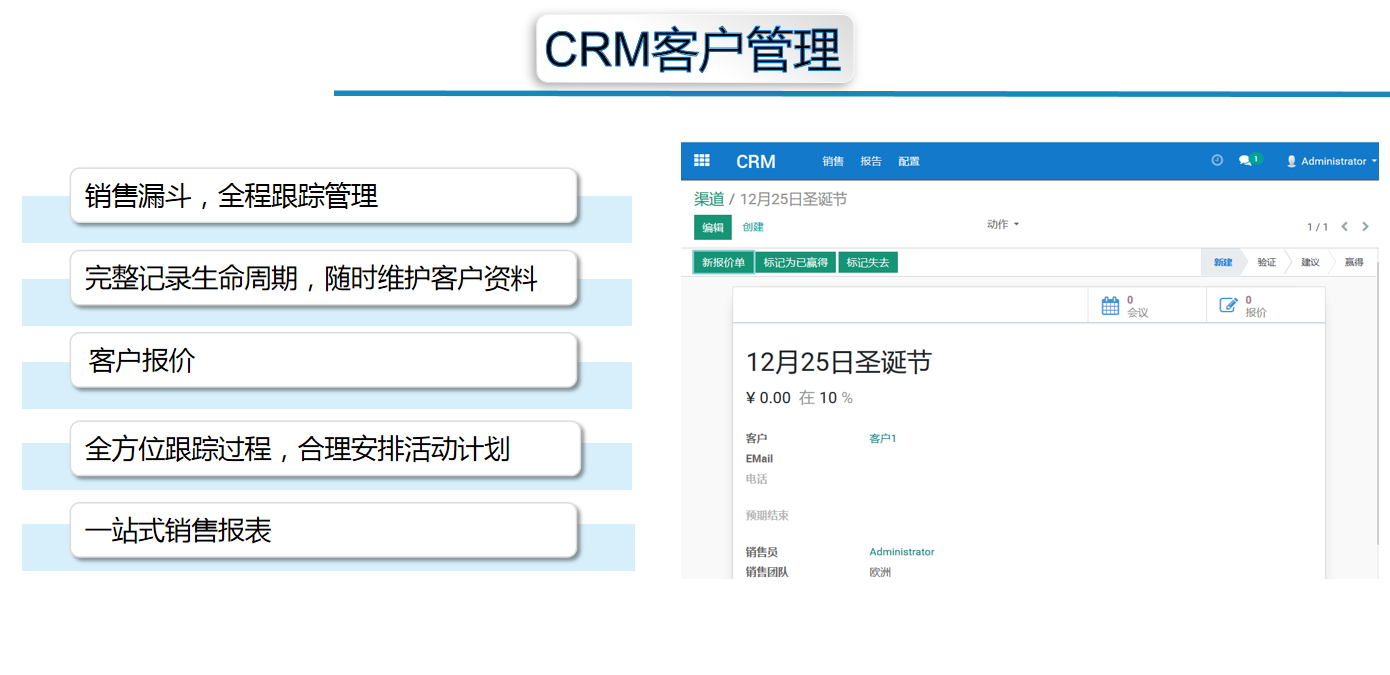
Task: Open the 客户1 customer link
Action: [x=883, y=438]
